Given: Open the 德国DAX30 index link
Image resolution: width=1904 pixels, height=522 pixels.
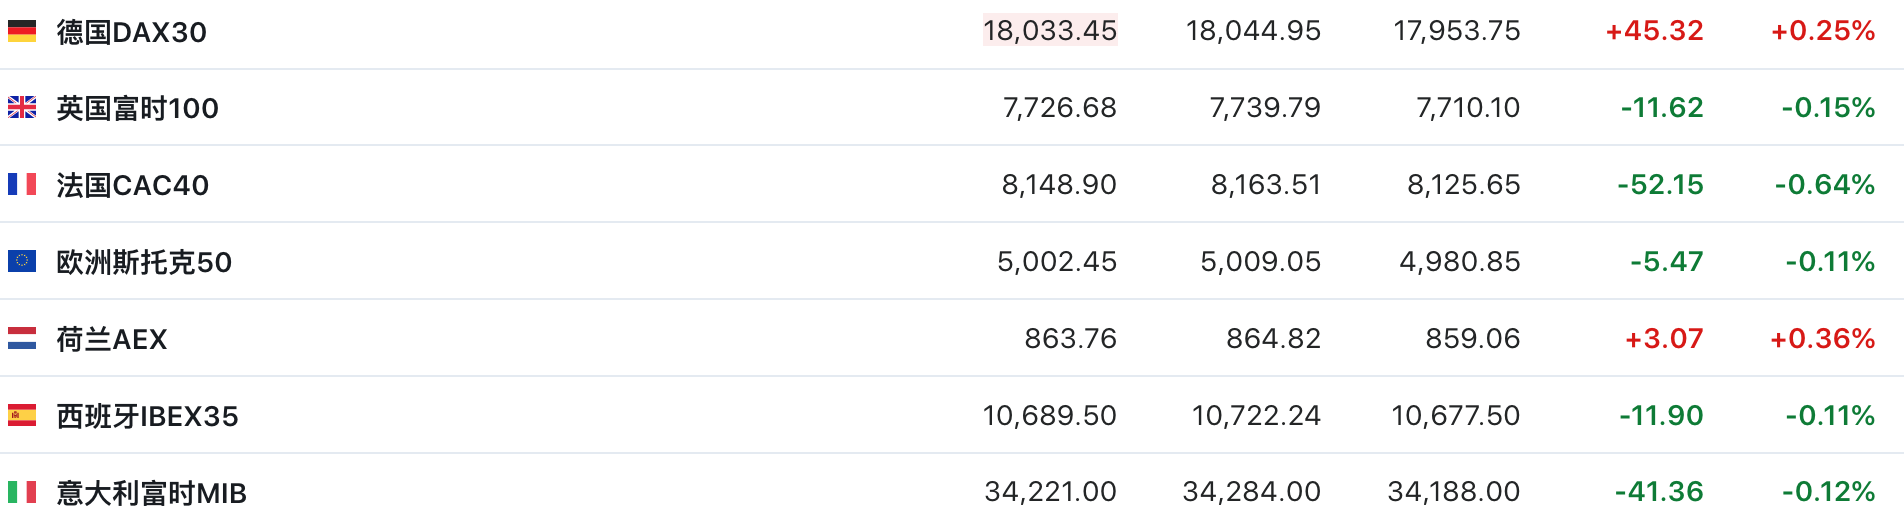Looking at the screenshot, I should (x=132, y=32).
